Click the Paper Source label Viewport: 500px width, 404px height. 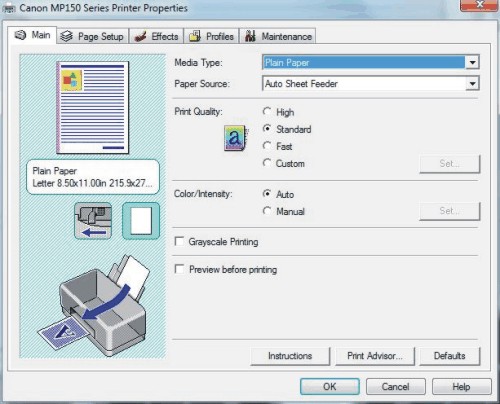pyautogui.click(x=202, y=84)
